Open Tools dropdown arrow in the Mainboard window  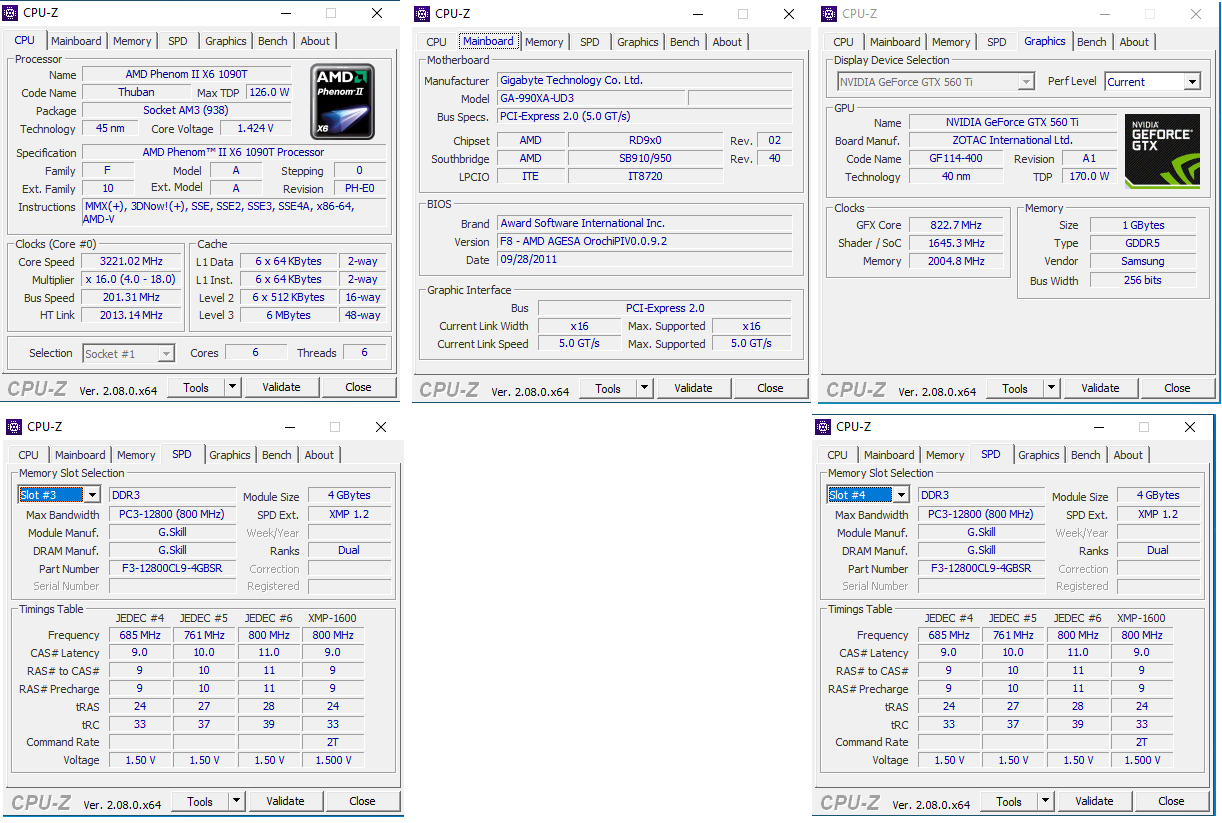click(x=643, y=389)
